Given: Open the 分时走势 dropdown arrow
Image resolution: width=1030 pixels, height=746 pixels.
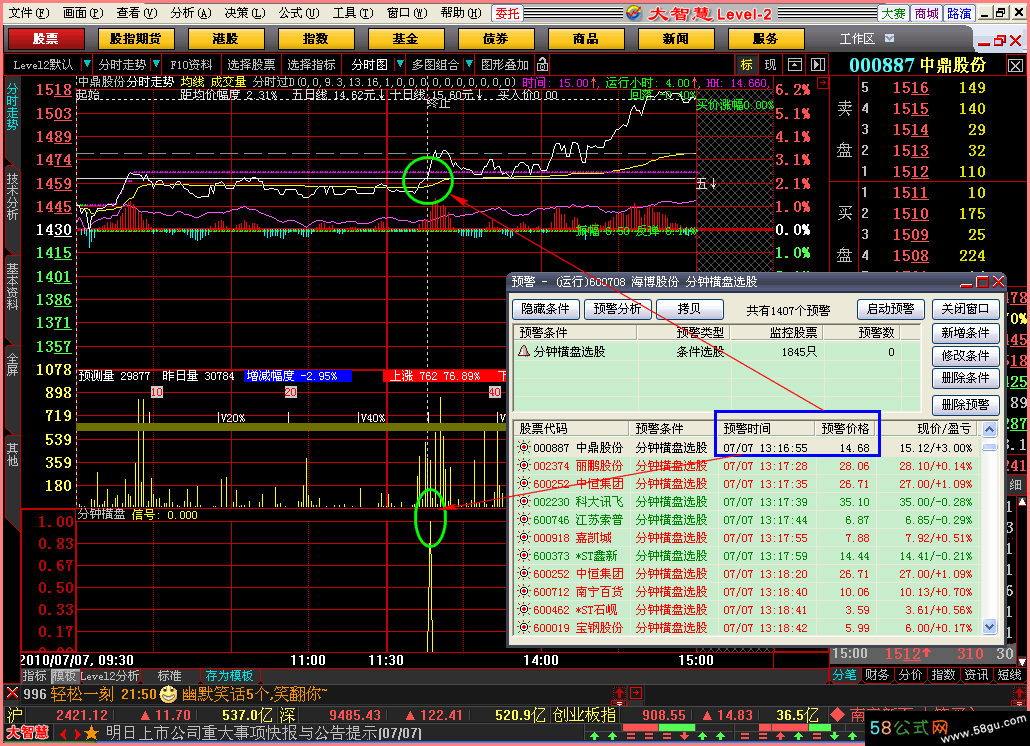Looking at the screenshot, I should click(x=156, y=64).
